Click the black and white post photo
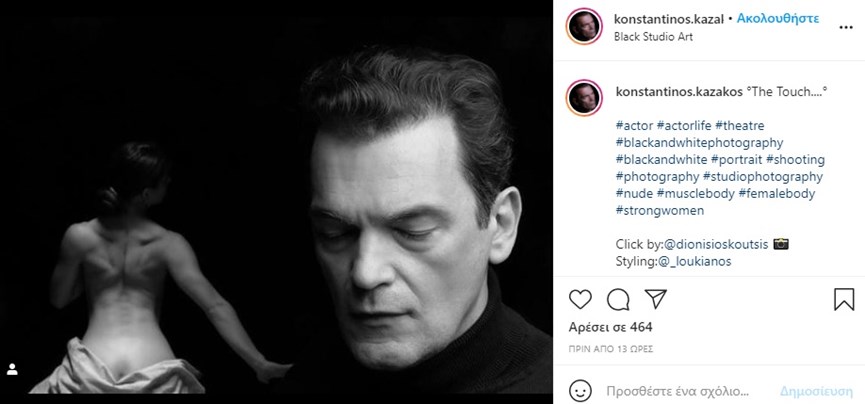 point(277,202)
